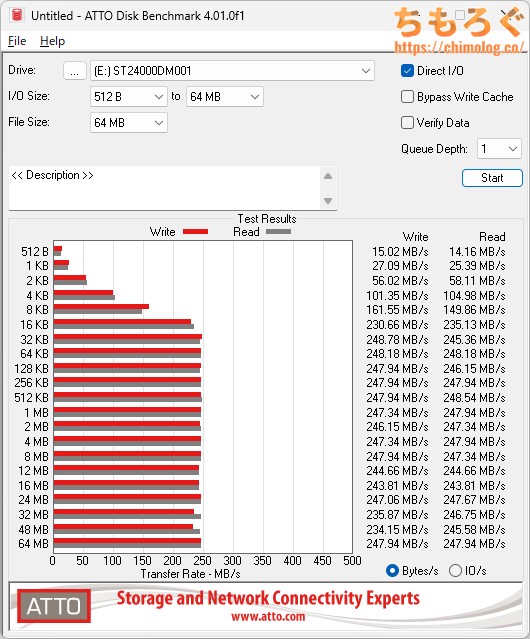Click the 512 B row label in chart
The image size is (530, 639).
coord(35,251)
